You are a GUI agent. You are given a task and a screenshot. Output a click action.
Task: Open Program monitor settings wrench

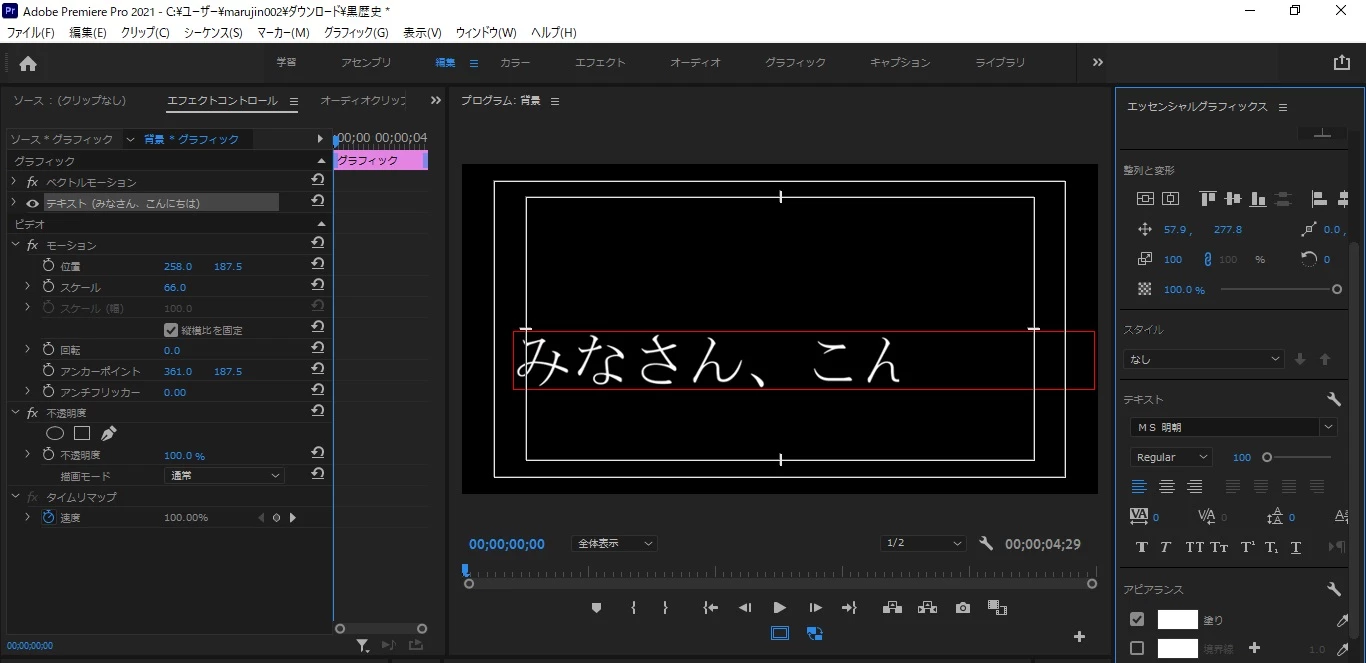(x=986, y=544)
